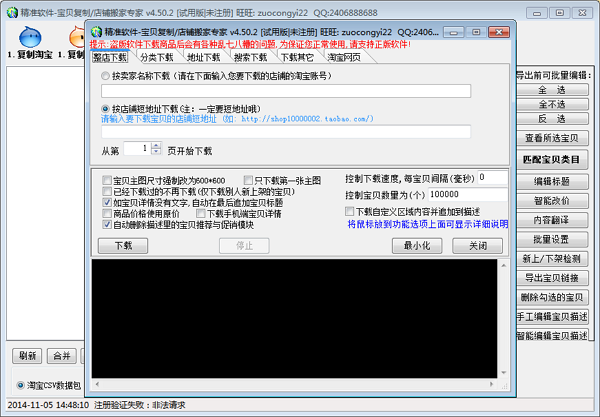Click the seller account name input field
600x417 pixels.
pyautogui.click(x=286, y=91)
